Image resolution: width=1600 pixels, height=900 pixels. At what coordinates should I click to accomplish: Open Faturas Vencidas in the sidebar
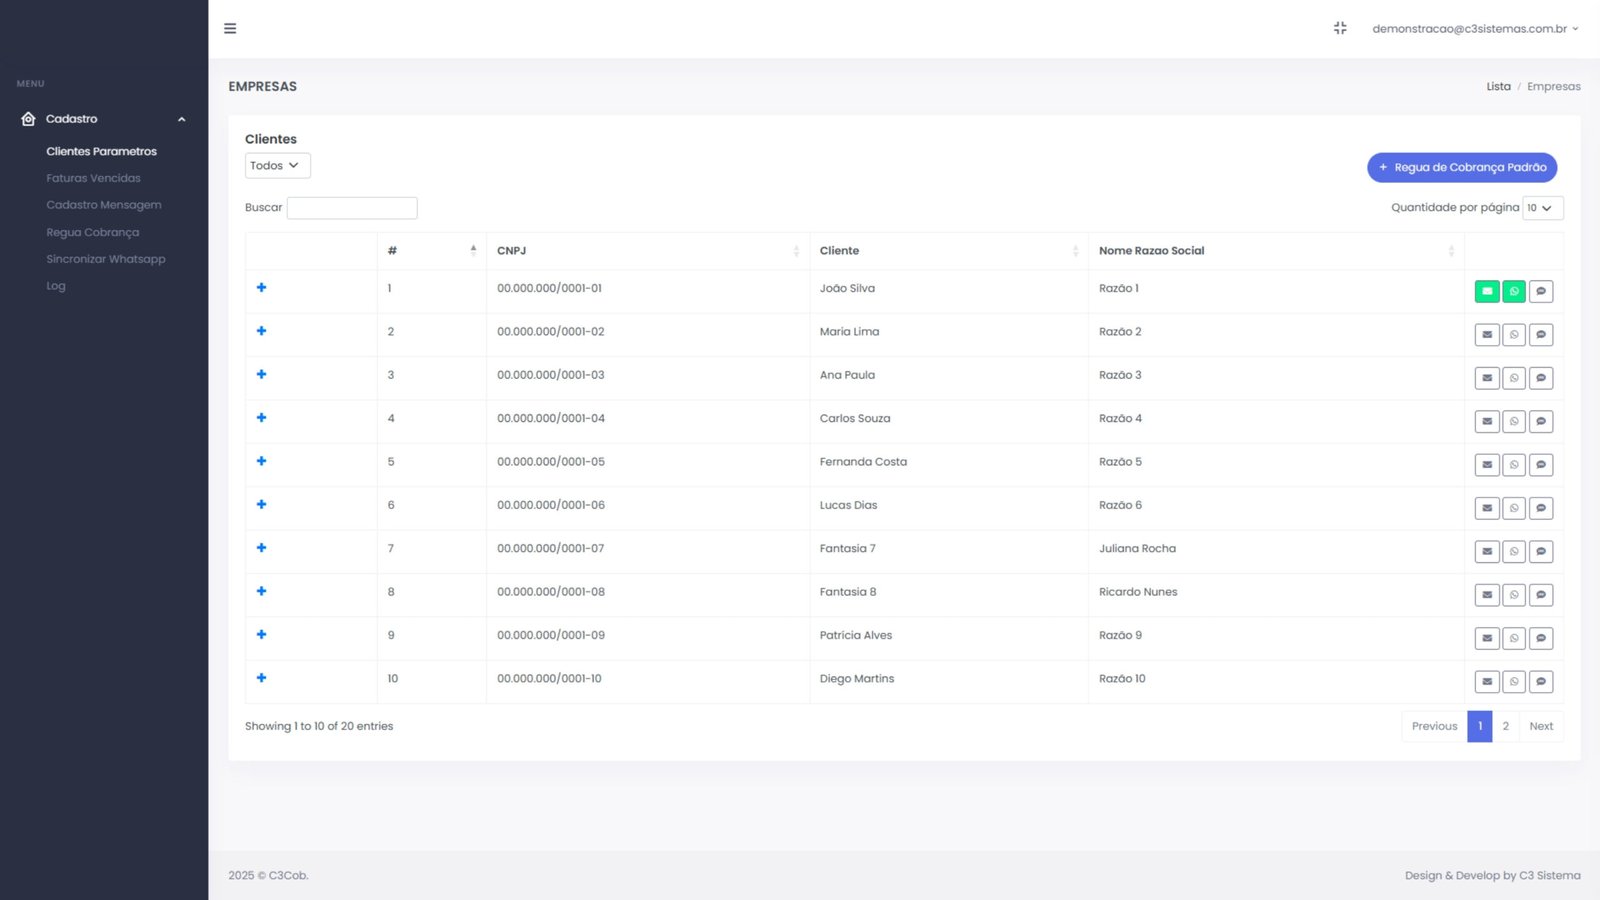pyautogui.click(x=93, y=178)
